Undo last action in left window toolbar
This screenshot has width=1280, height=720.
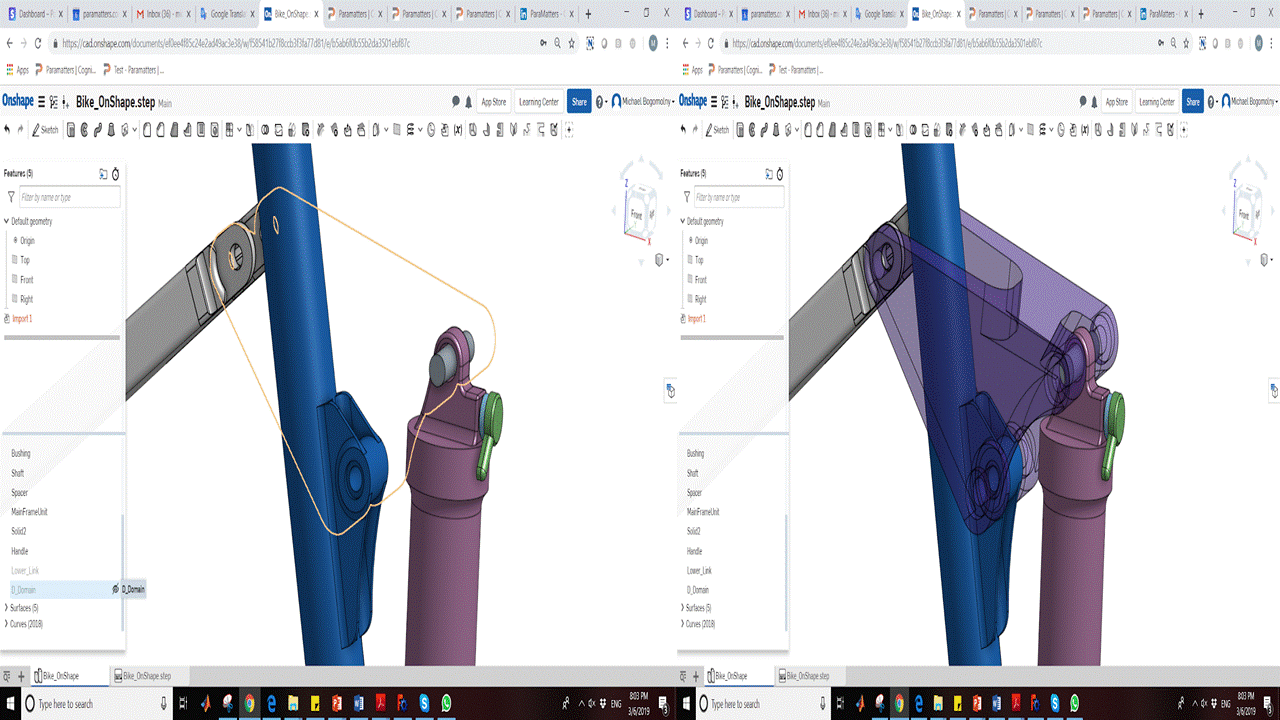coord(7,129)
